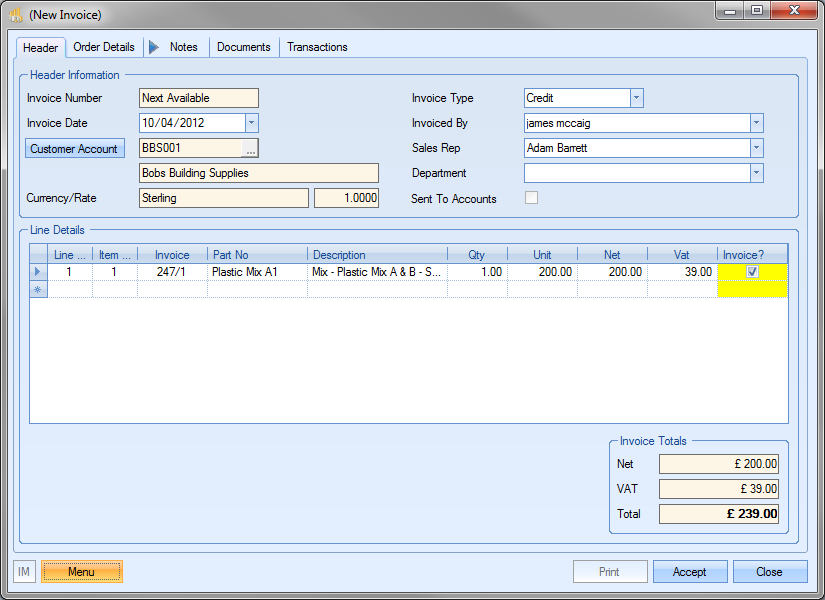Click the blue arrow beside Order Details
This screenshot has width=825, height=600.
[x=154, y=47]
